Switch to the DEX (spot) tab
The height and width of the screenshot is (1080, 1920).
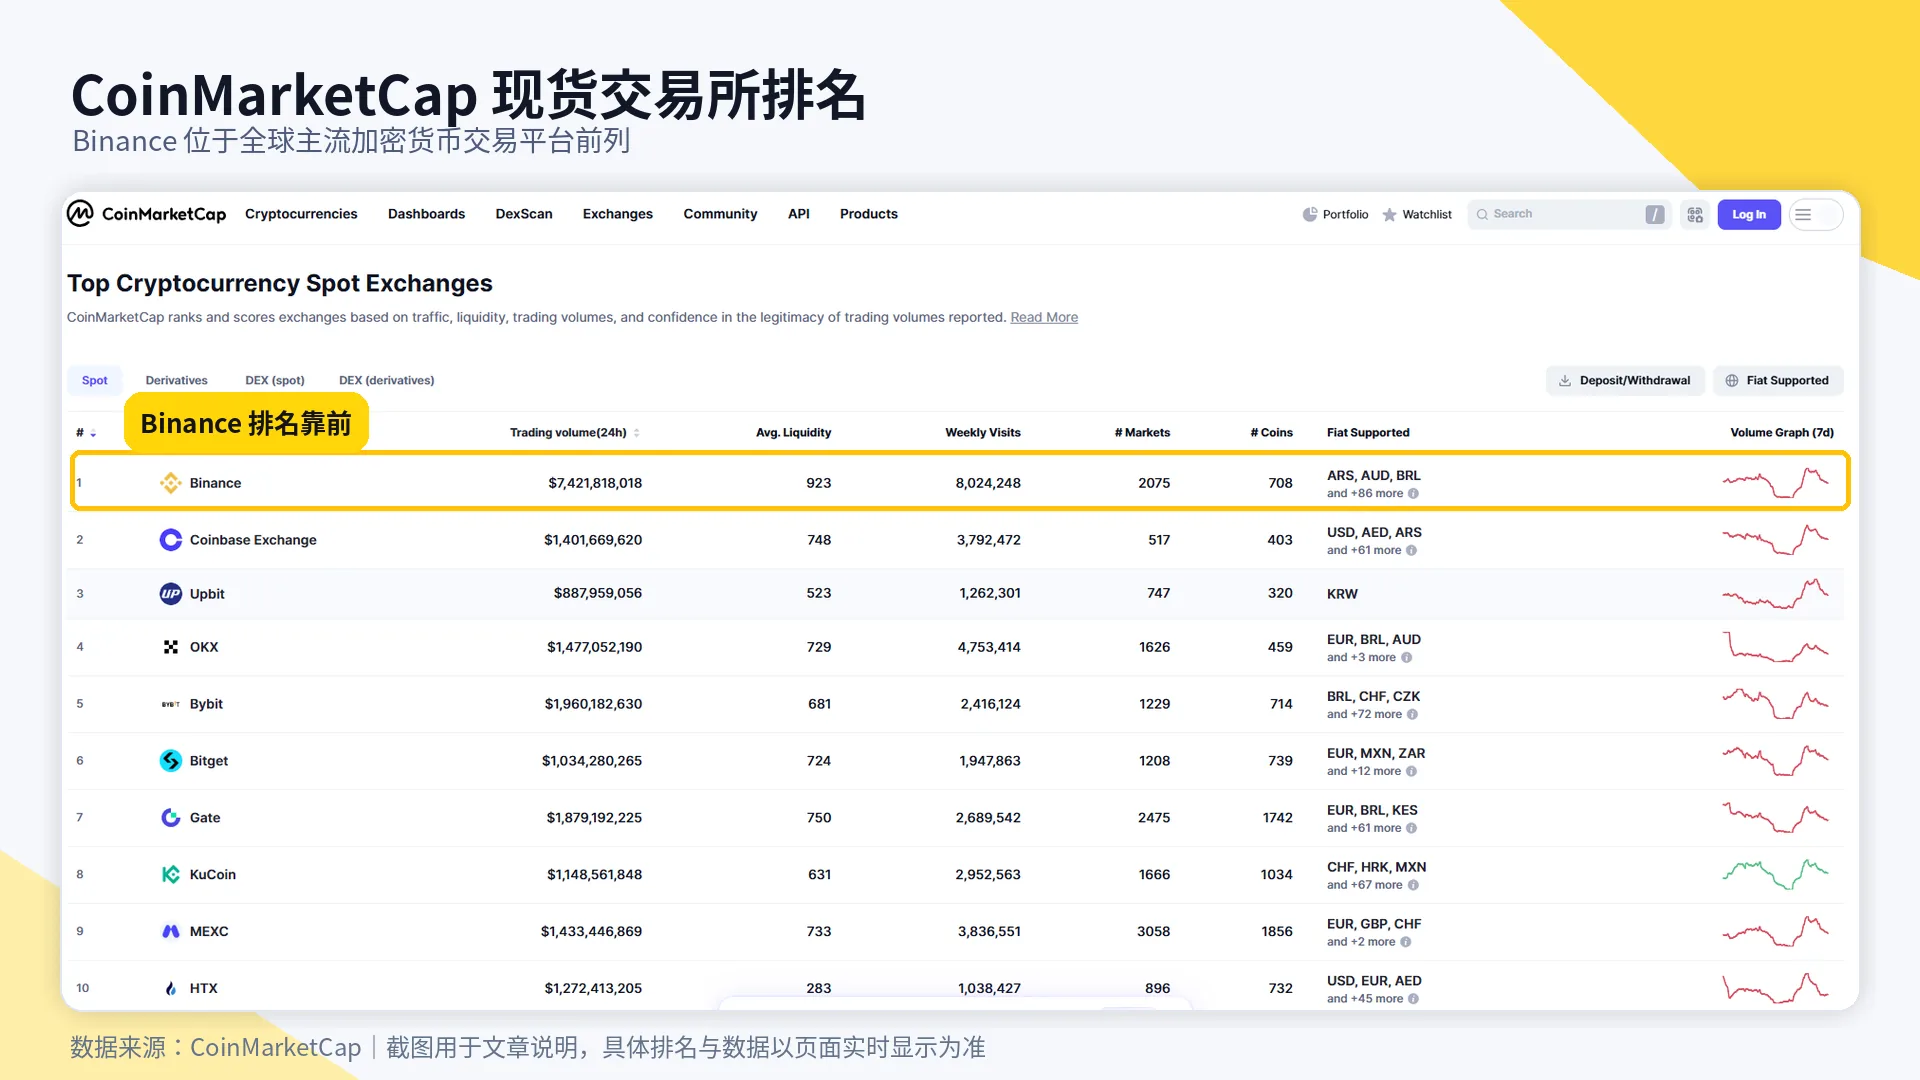[275, 381]
